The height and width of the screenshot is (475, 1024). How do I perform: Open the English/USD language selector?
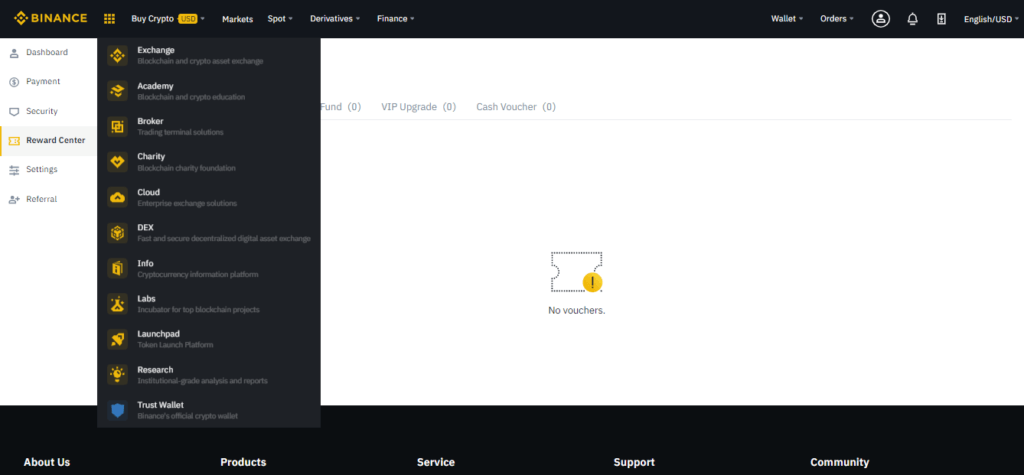coord(991,19)
